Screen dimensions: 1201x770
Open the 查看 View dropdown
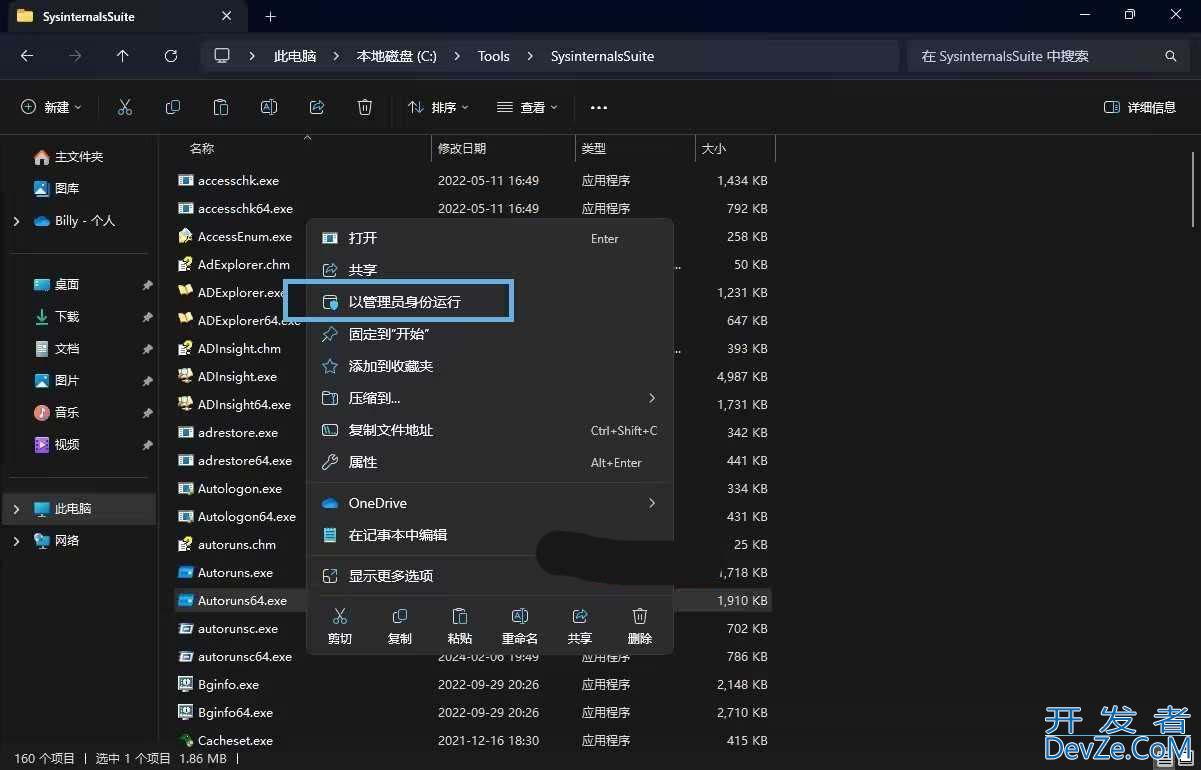tap(527, 107)
